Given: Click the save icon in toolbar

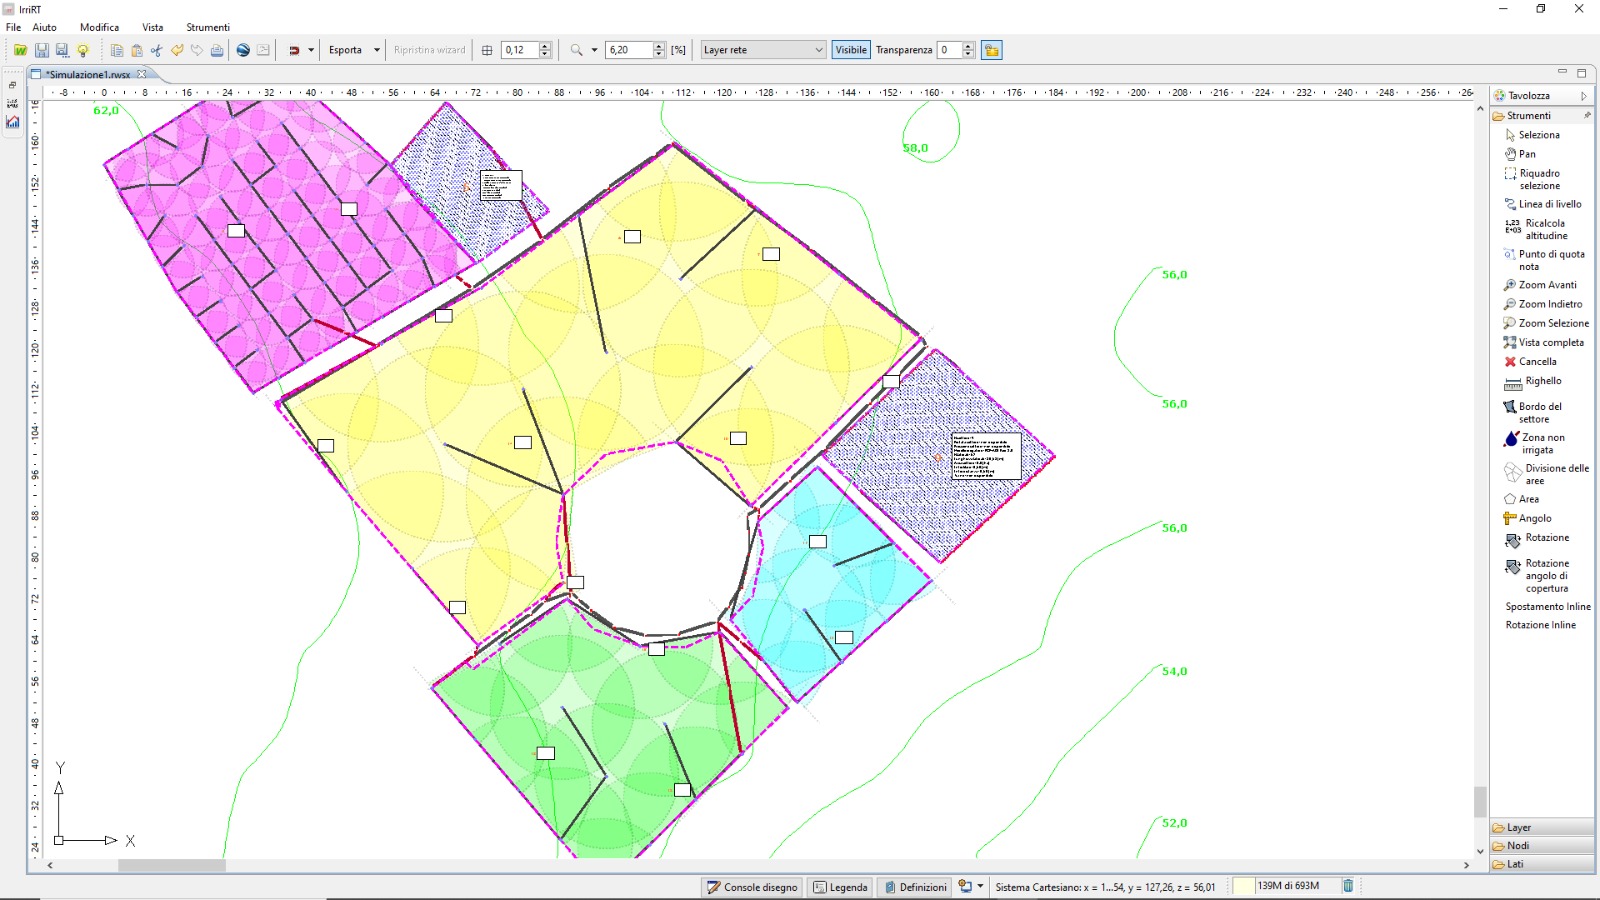Looking at the screenshot, I should tap(42, 50).
